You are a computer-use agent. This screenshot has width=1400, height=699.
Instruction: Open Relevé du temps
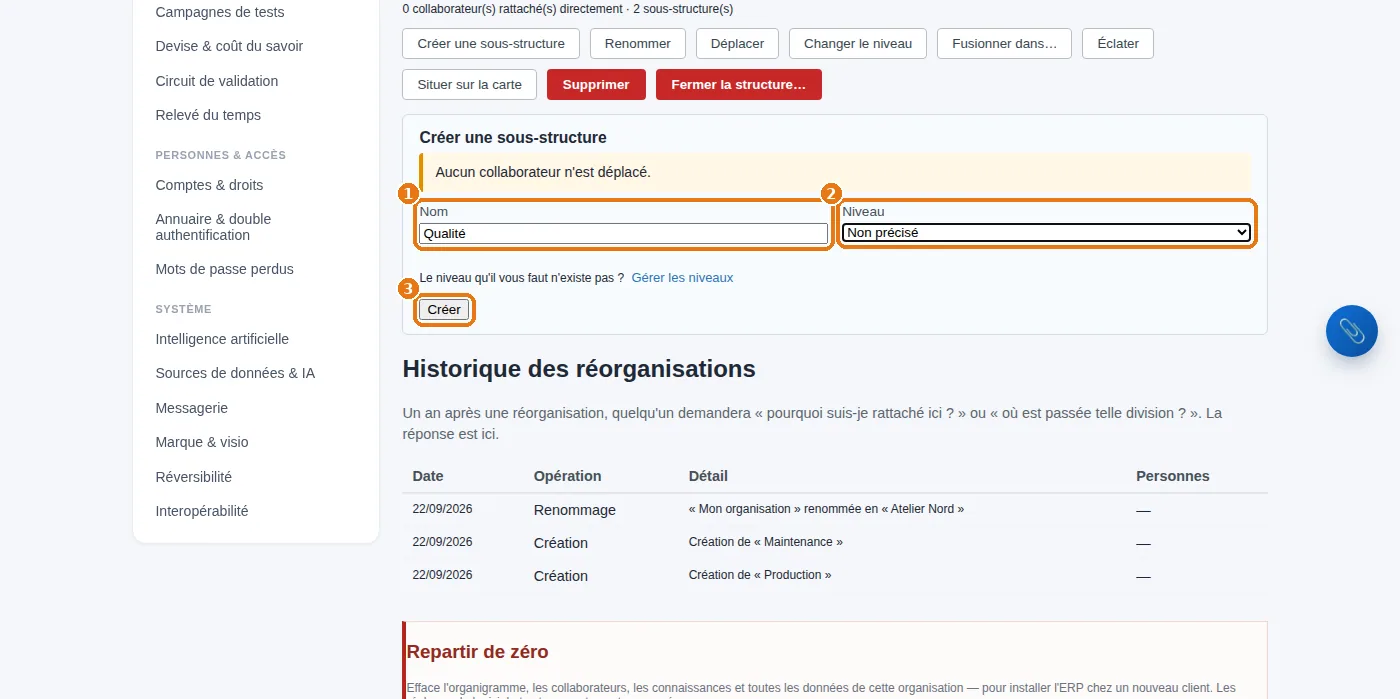coord(208,115)
